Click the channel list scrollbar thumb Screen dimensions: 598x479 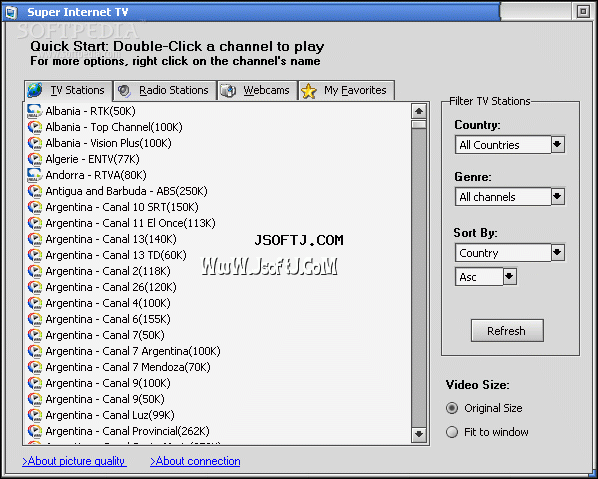[x=419, y=125]
